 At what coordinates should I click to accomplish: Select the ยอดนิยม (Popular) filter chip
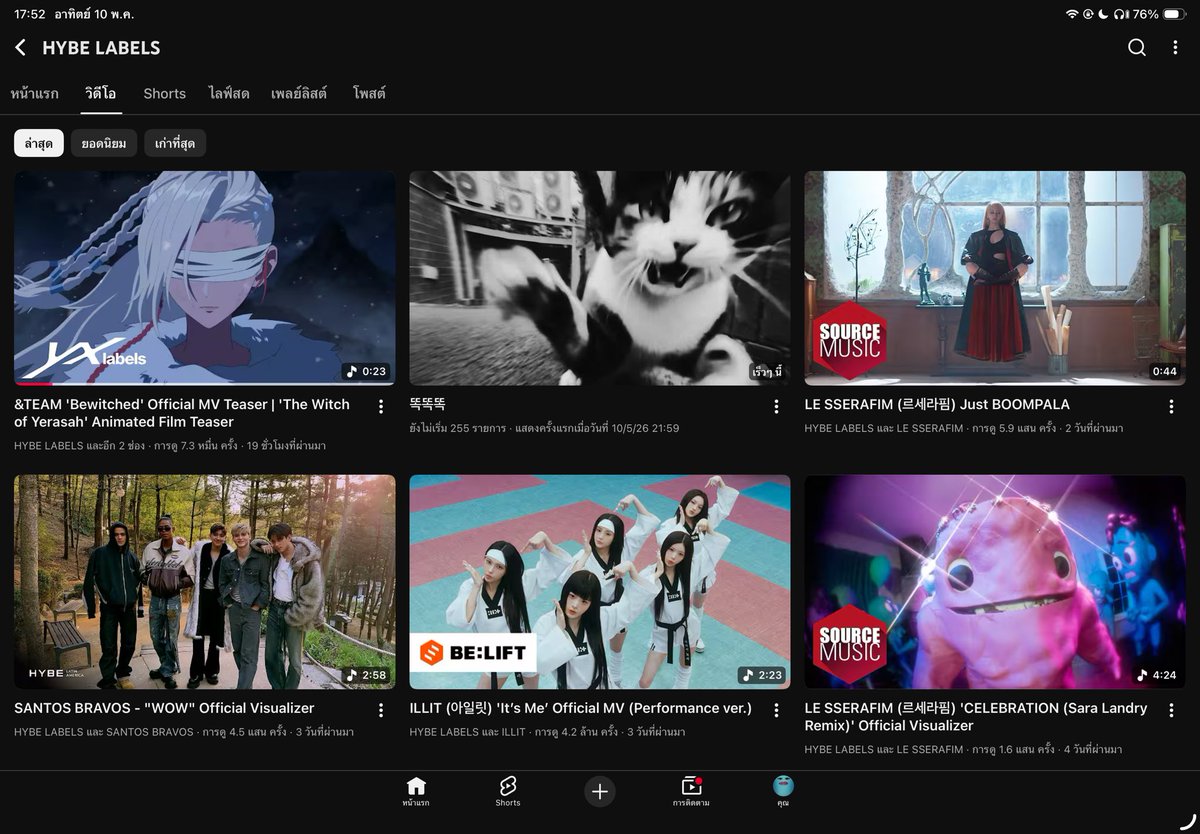104,143
